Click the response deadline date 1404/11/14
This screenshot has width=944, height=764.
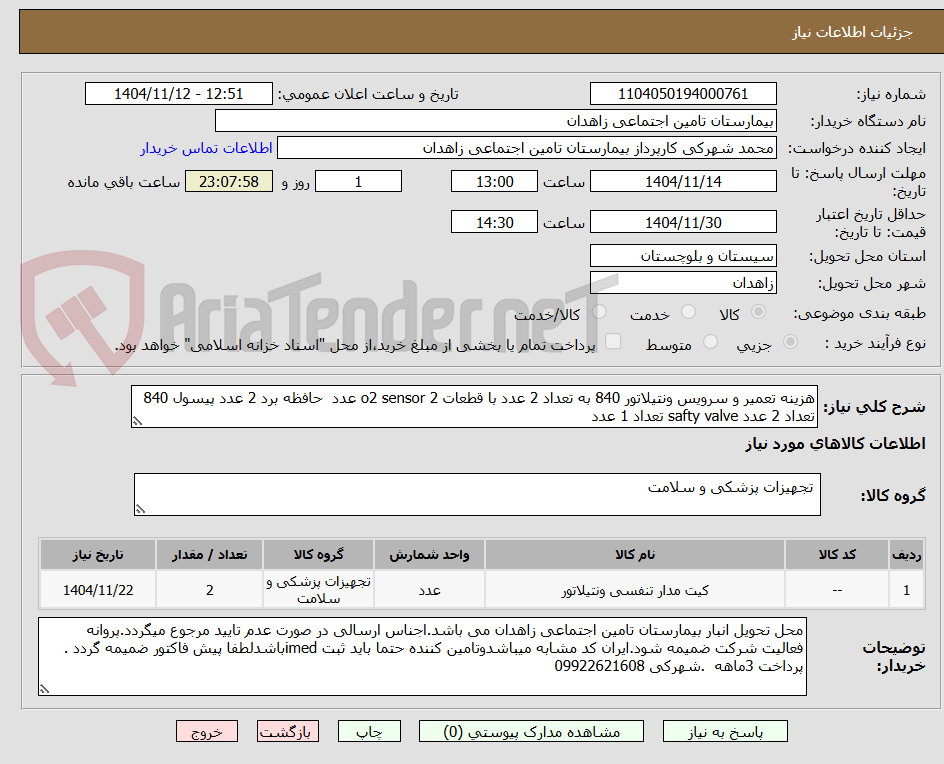(683, 181)
